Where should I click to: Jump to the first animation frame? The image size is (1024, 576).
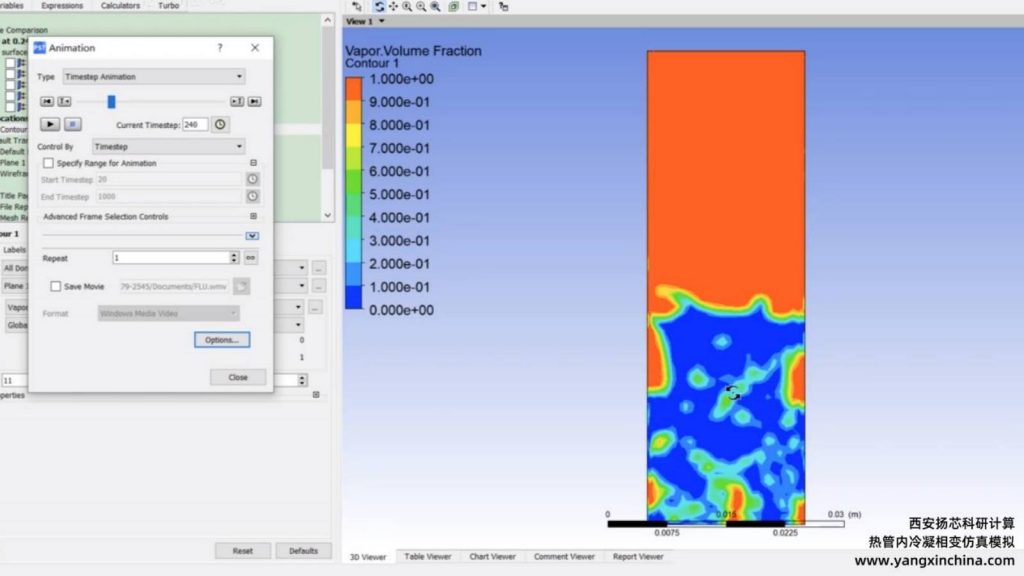46,101
